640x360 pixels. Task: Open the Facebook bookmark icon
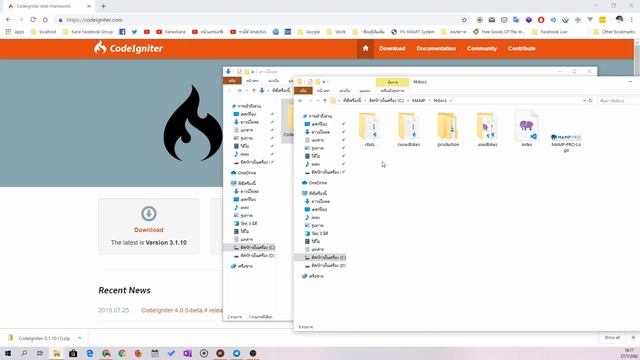[x=122, y=31]
